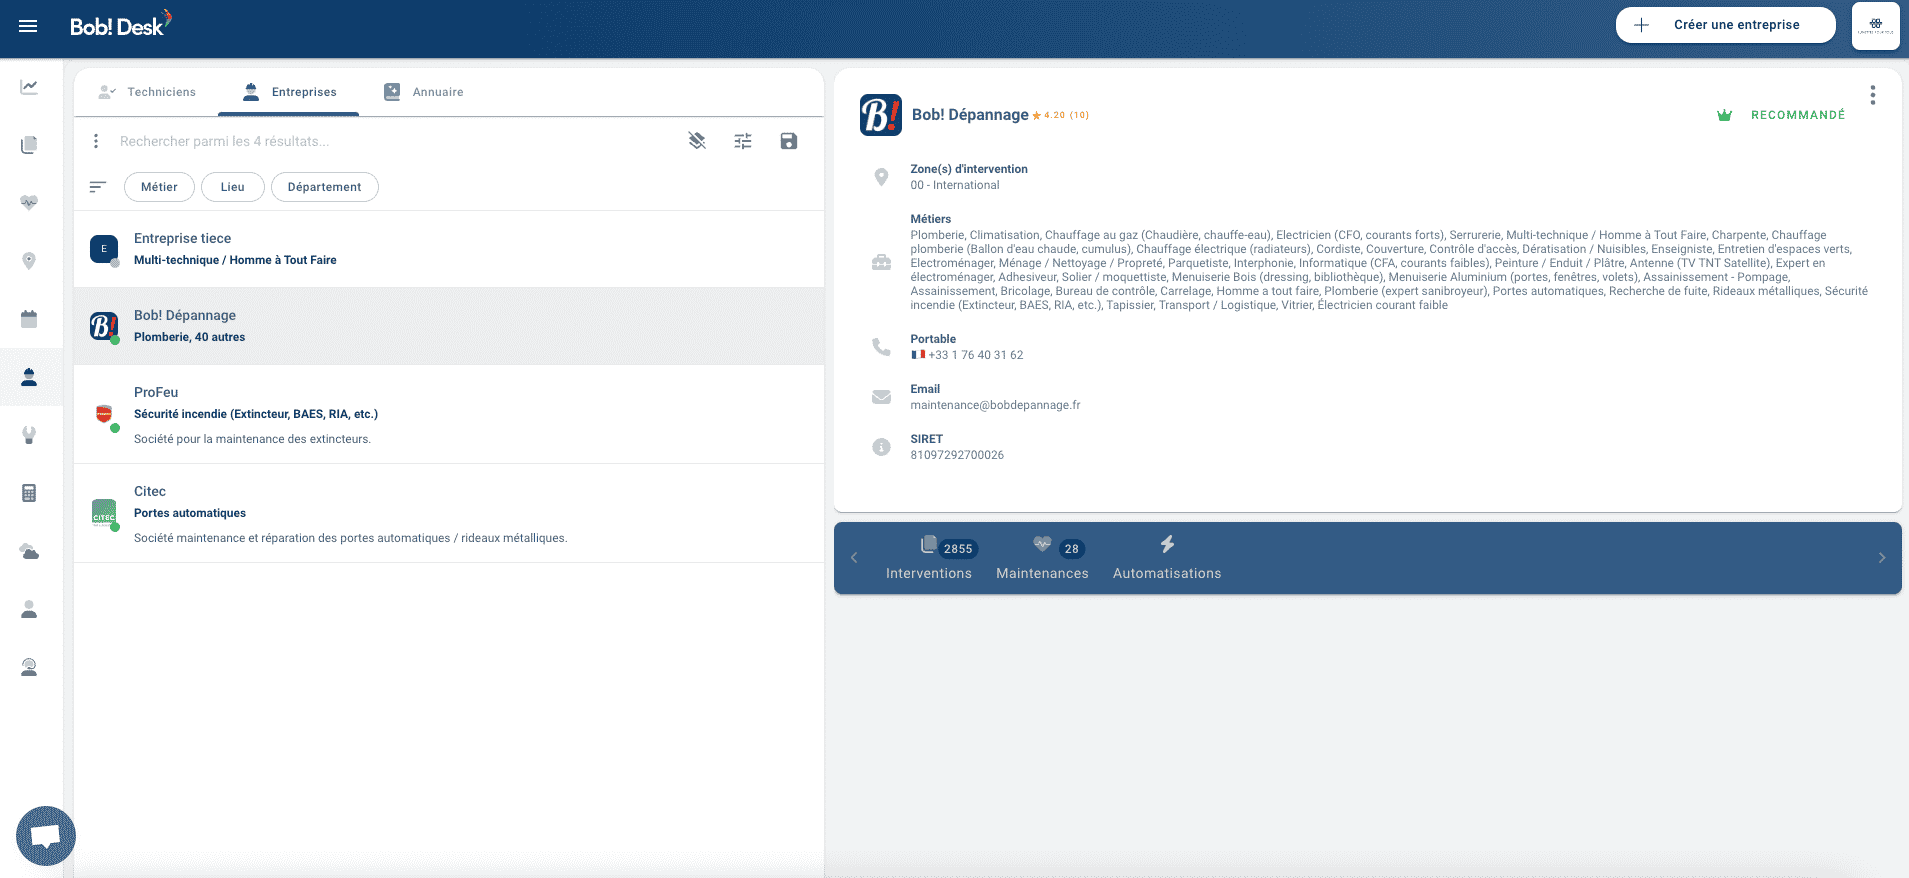Switch to the Entreprises tab
1909x878 pixels.
289,92
